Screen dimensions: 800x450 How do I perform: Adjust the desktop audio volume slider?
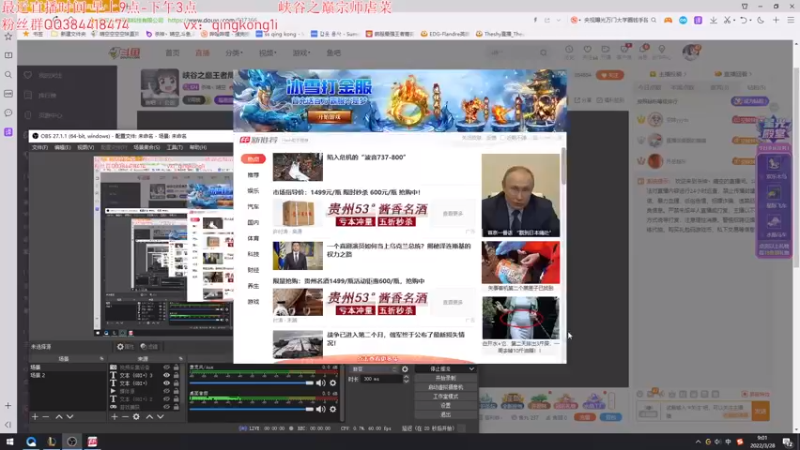pyautogui.click(x=252, y=409)
